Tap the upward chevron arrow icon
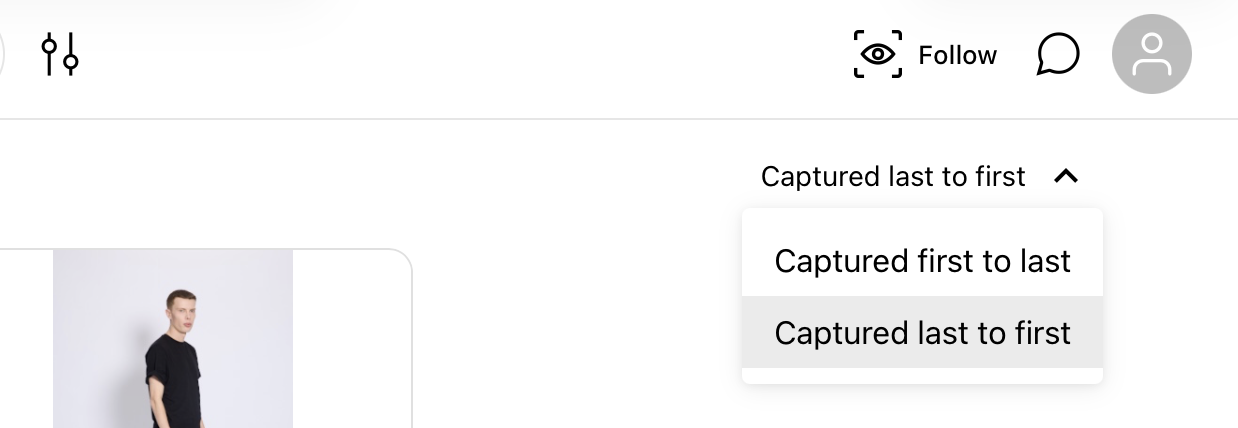The height and width of the screenshot is (428, 1238). tap(1066, 177)
